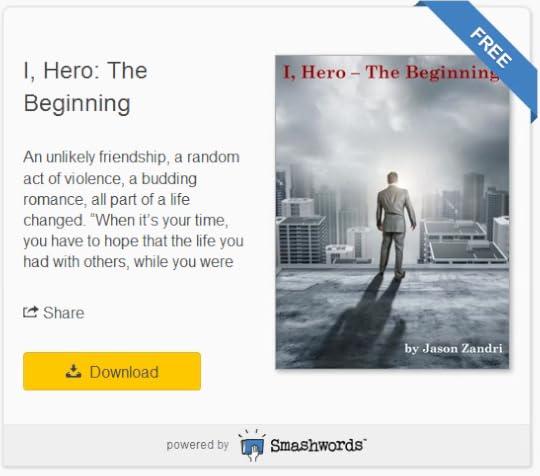Click the Smashwords tablet-and-hand logo icon
540x476 pixels.
pyautogui.click(x=252, y=446)
